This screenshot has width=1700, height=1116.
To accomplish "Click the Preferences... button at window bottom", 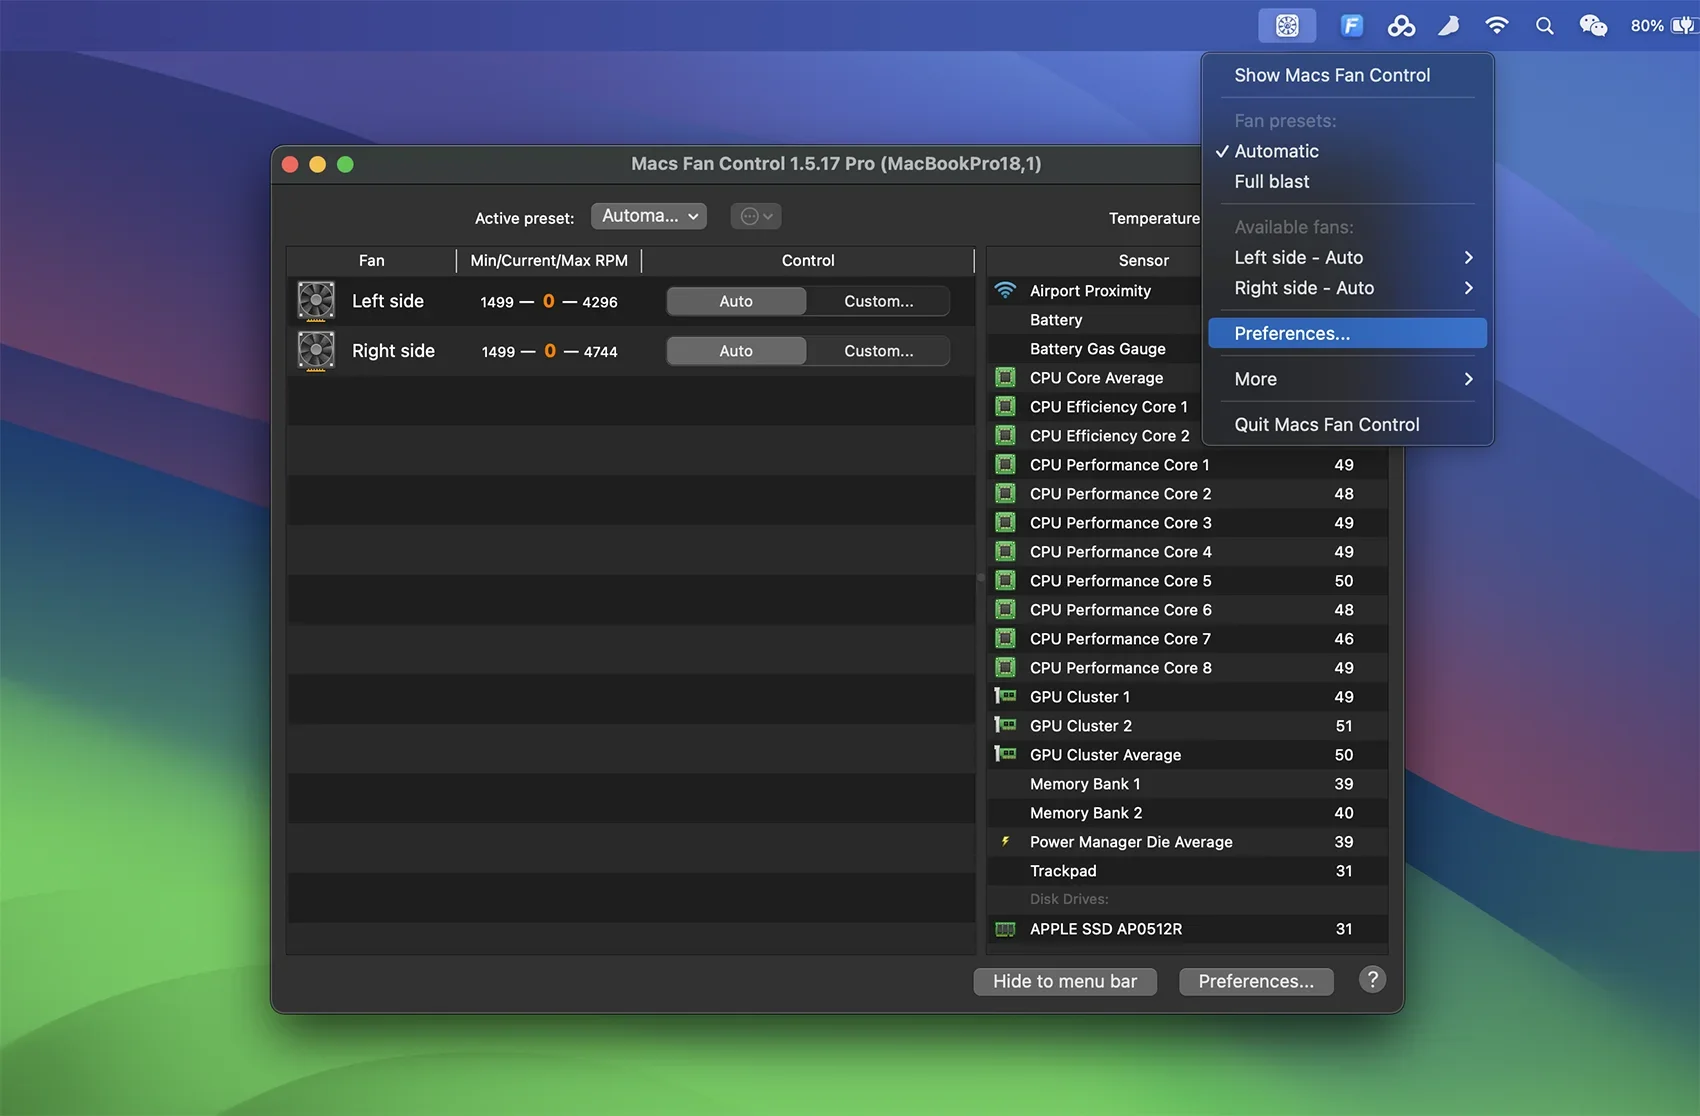I will [x=1256, y=981].
